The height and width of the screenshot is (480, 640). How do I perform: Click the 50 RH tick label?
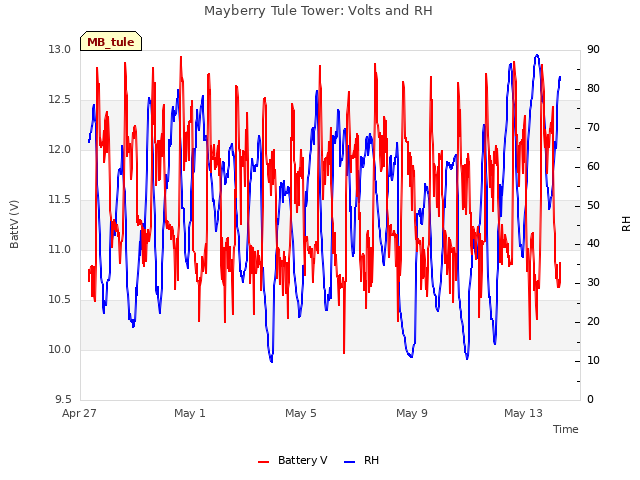click(x=593, y=205)
